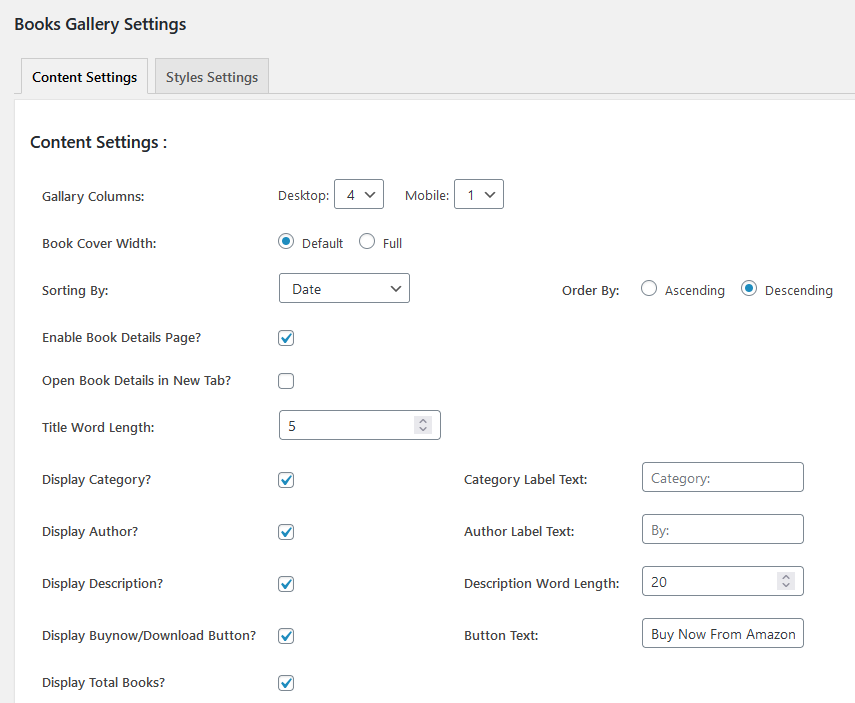This screenshot has height=703, width=855.
Task: Enable Open Book Details in New Tab
Action: click(x=286, y=381)
